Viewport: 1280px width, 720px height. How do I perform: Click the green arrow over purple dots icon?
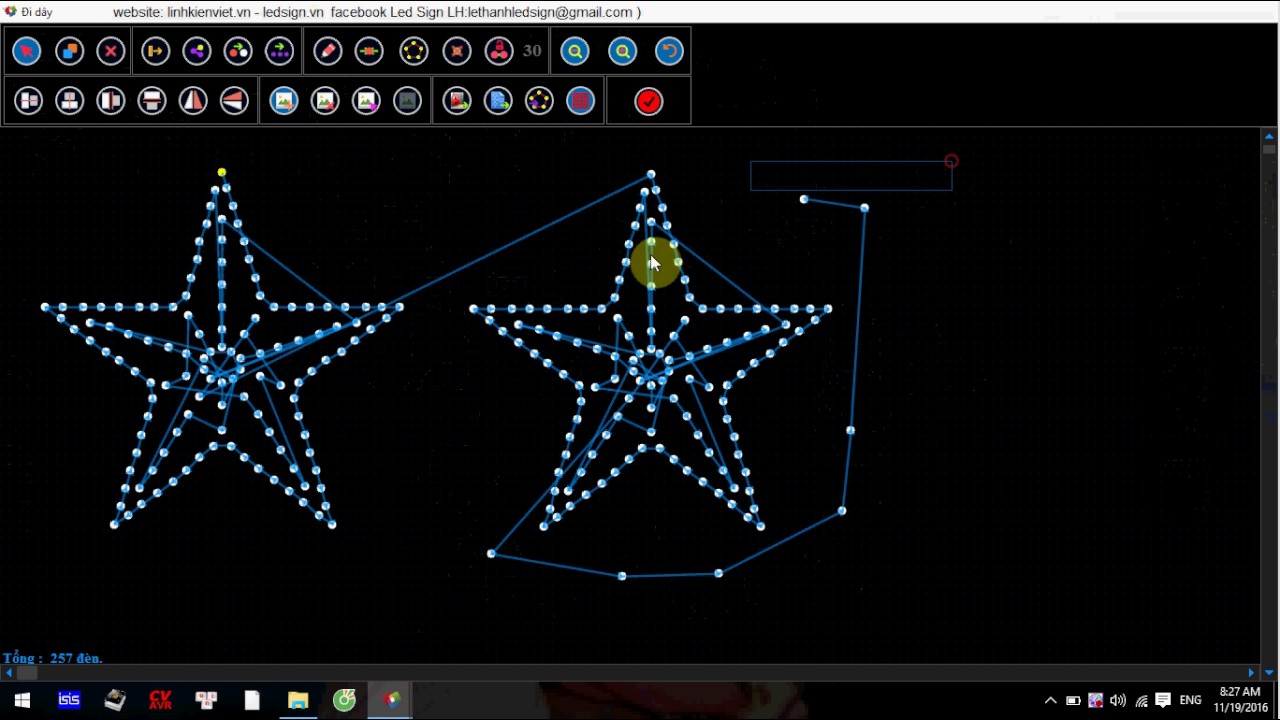[279, 51]
